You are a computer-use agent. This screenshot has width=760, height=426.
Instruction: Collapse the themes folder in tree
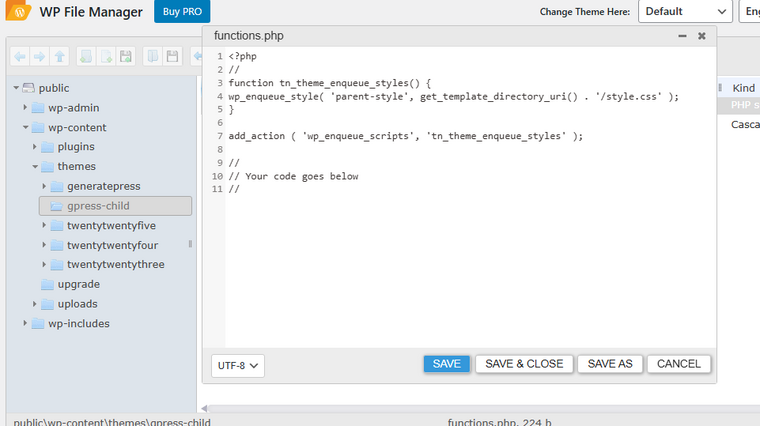pyautogui.click(x=35, y=167)
